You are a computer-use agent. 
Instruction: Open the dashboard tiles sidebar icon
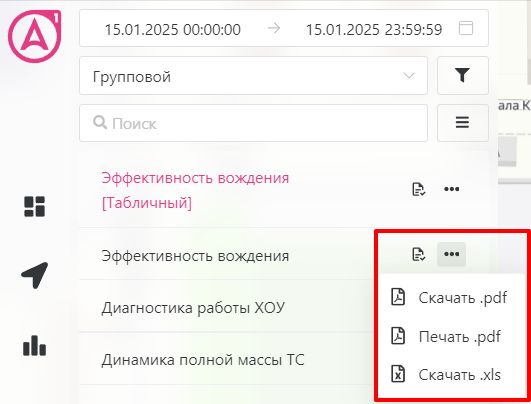tap(34, 206)
